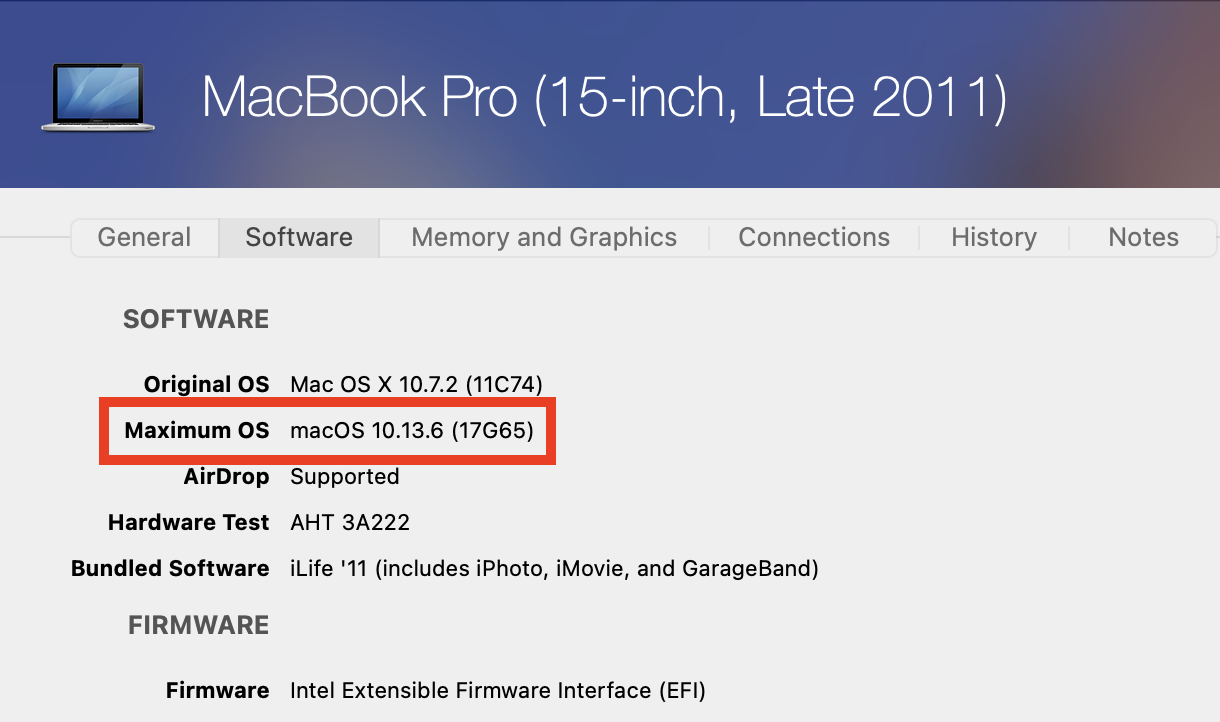Viewport: 1220px width, 722px height.
Task: Select Mac OS X 10.7.2 version text
Action: pos(416,385)
